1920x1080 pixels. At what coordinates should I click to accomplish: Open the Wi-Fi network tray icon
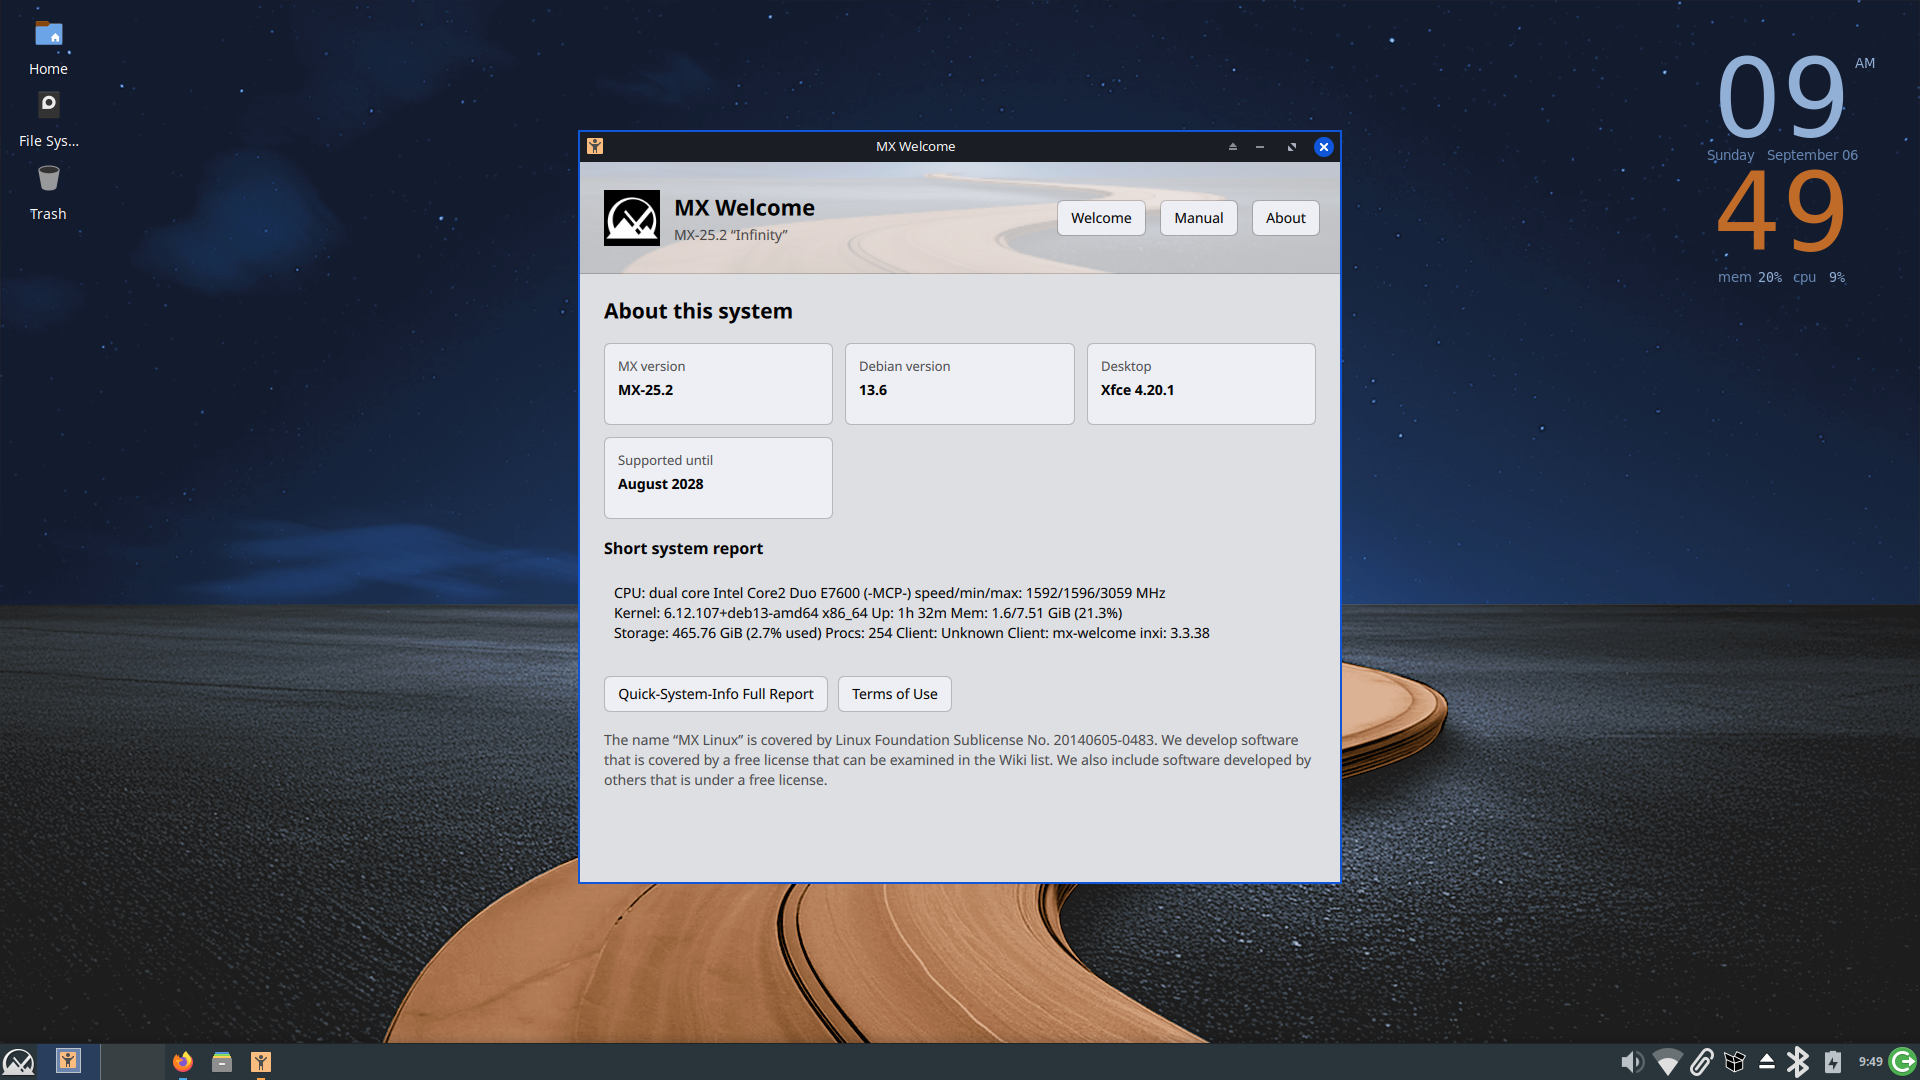point(1667,1062)
